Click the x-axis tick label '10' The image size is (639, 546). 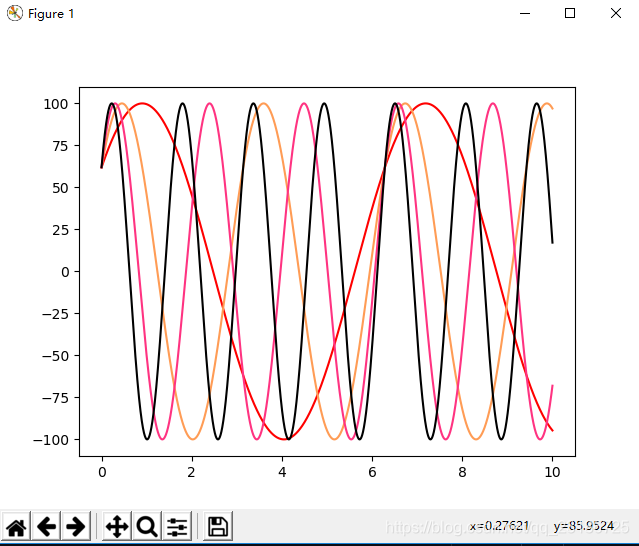[552, 472]
